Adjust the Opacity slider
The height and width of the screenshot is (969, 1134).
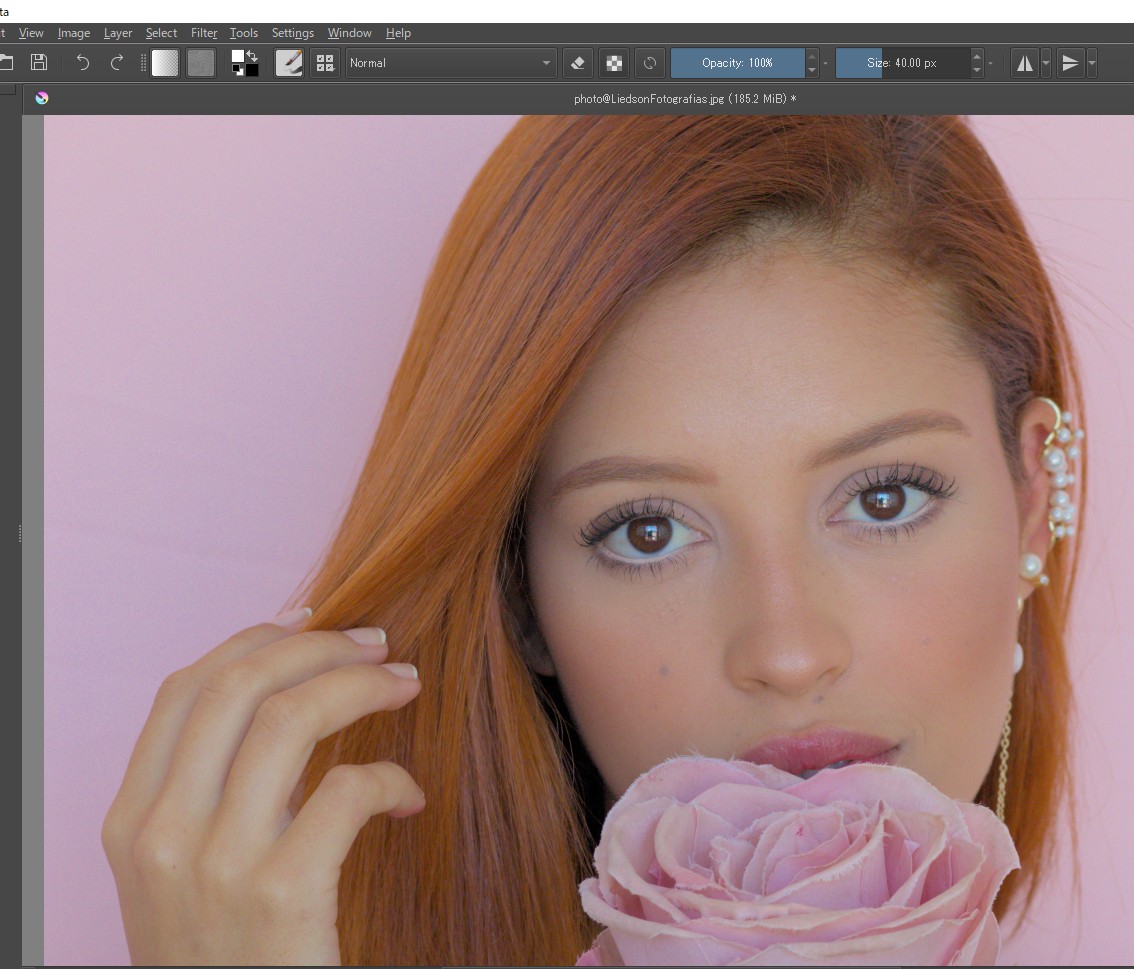tap(740, 62)
